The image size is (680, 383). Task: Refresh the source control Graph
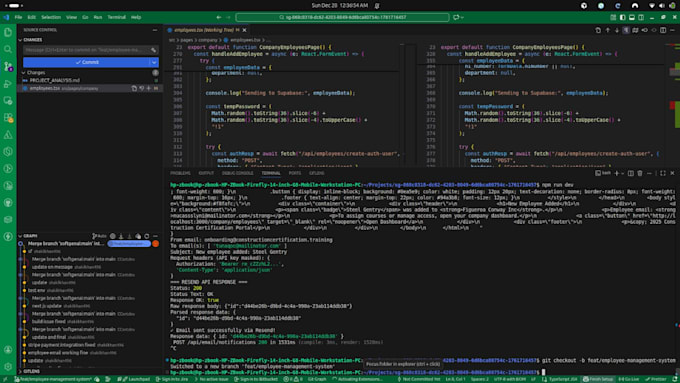(x=147, y=236)
